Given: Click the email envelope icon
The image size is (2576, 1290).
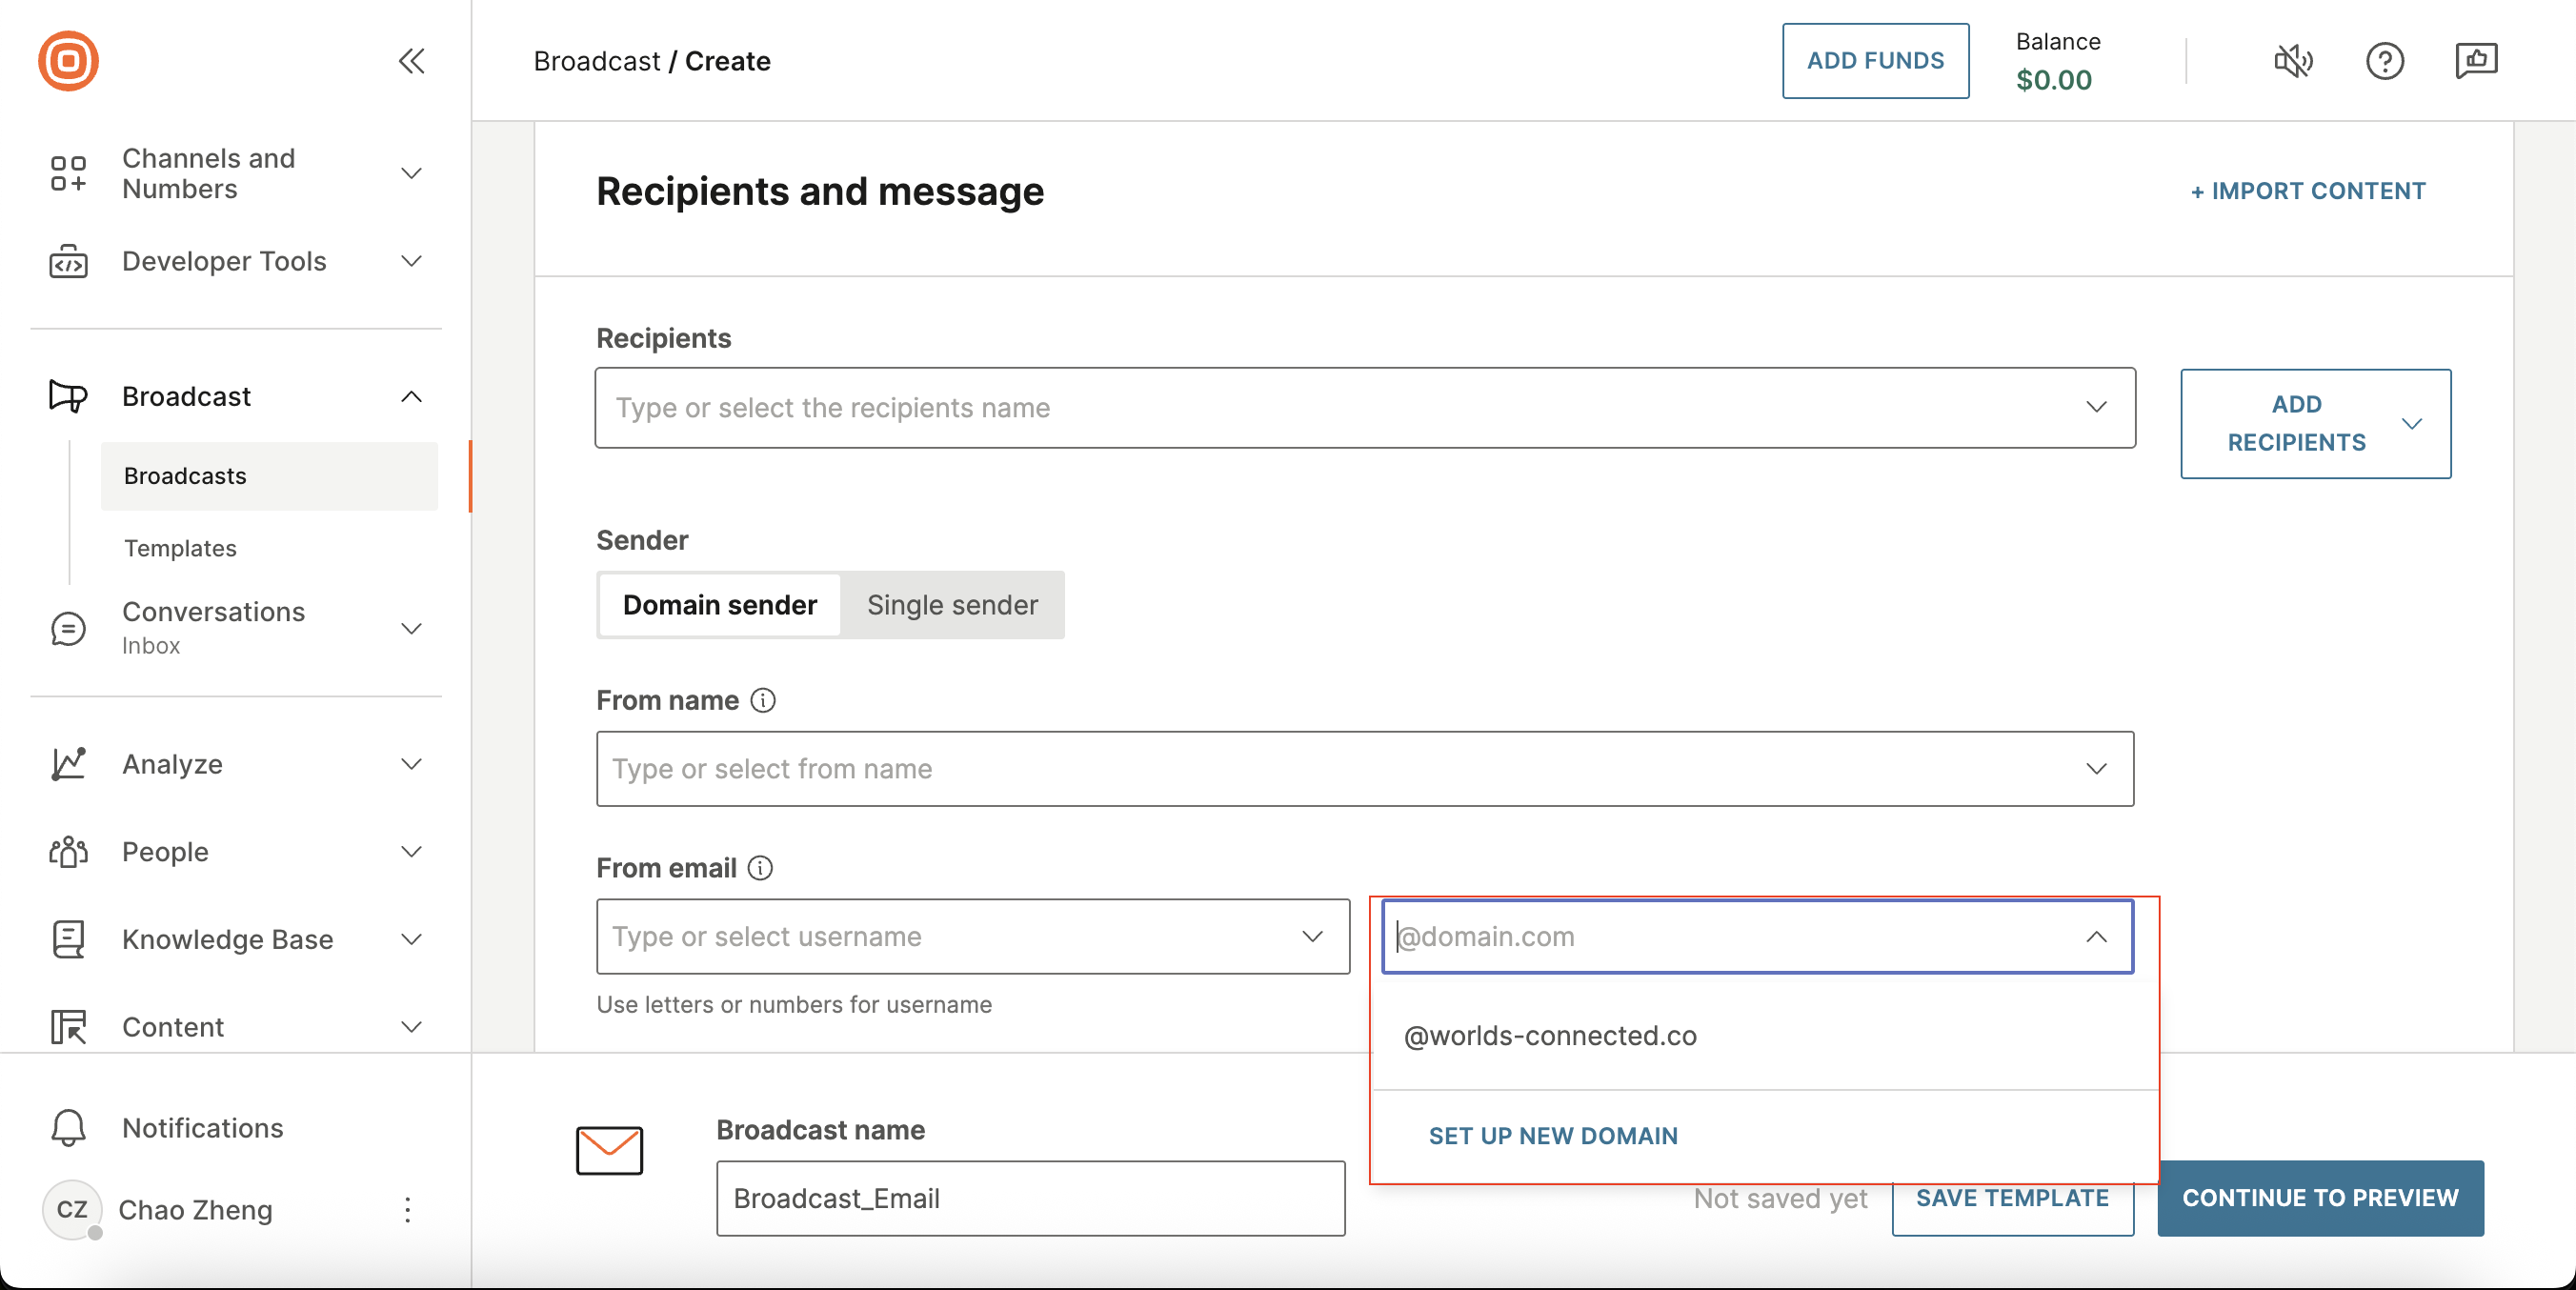Looking at the screenshot, I should coord(609,1151).
